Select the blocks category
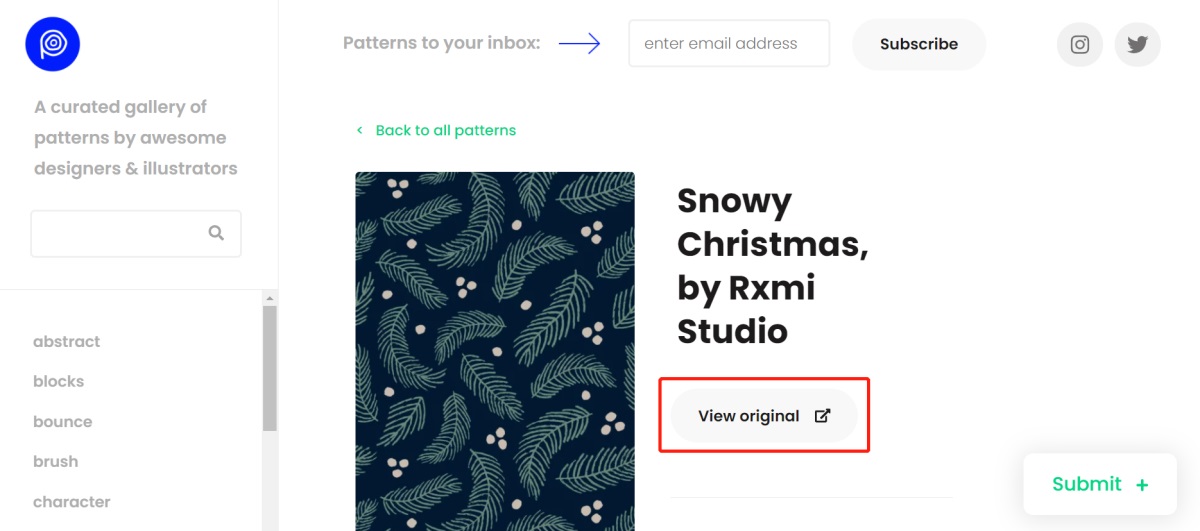The height and width of the screenshot is (531, 1200). click(x=58, y=381)
